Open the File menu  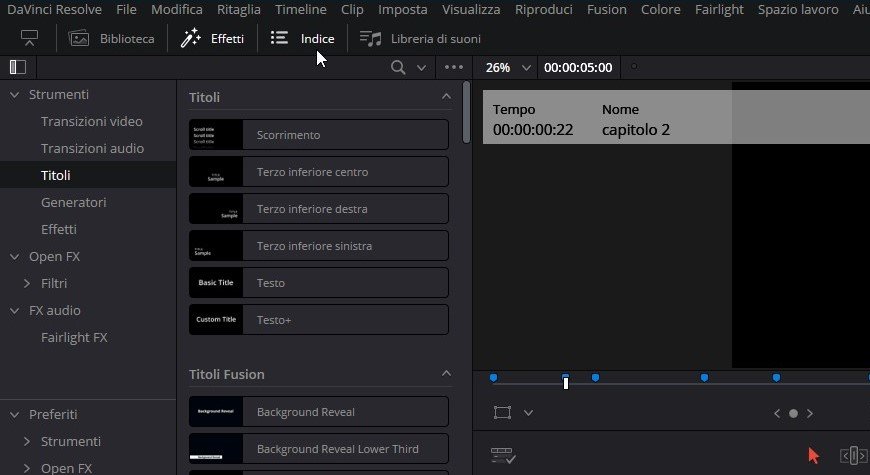[126, 9]
